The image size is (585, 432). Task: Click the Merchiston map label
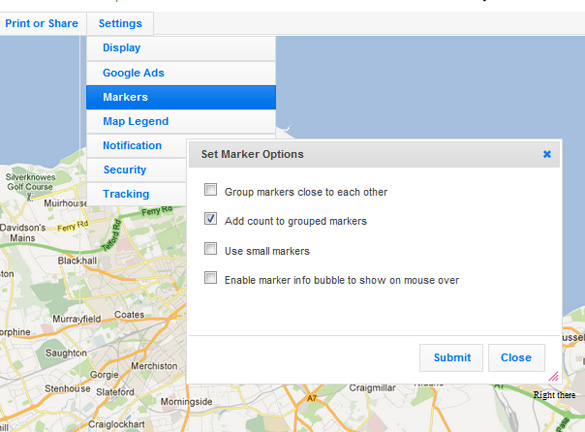154,366
